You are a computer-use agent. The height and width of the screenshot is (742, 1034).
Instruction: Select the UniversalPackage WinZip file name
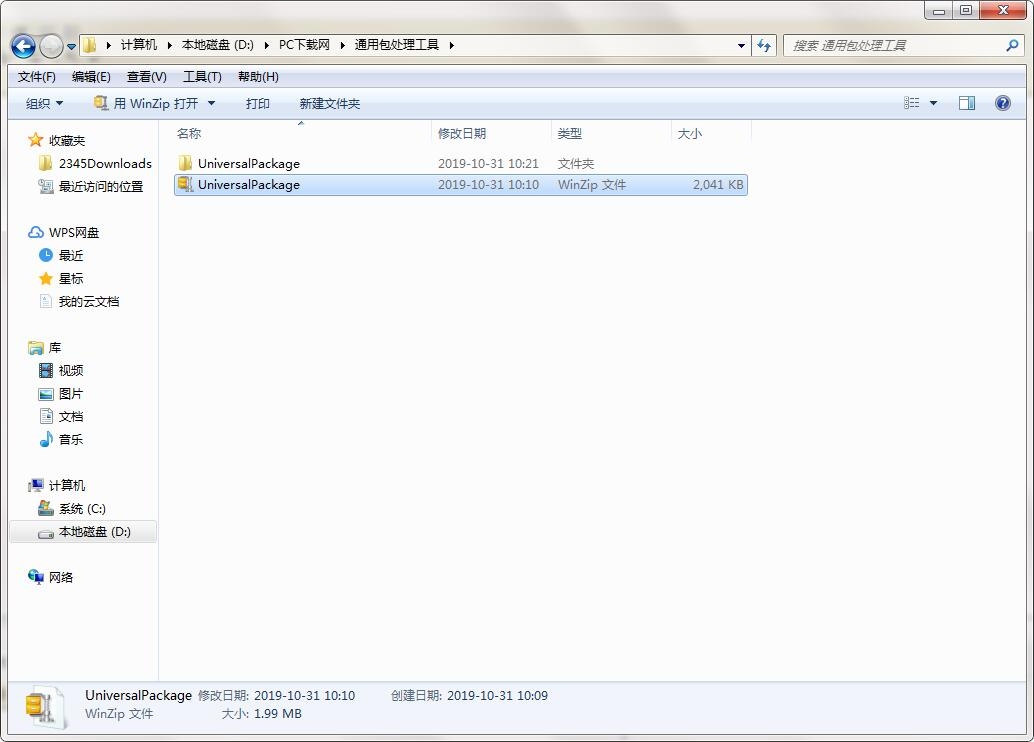click(249, 185)
